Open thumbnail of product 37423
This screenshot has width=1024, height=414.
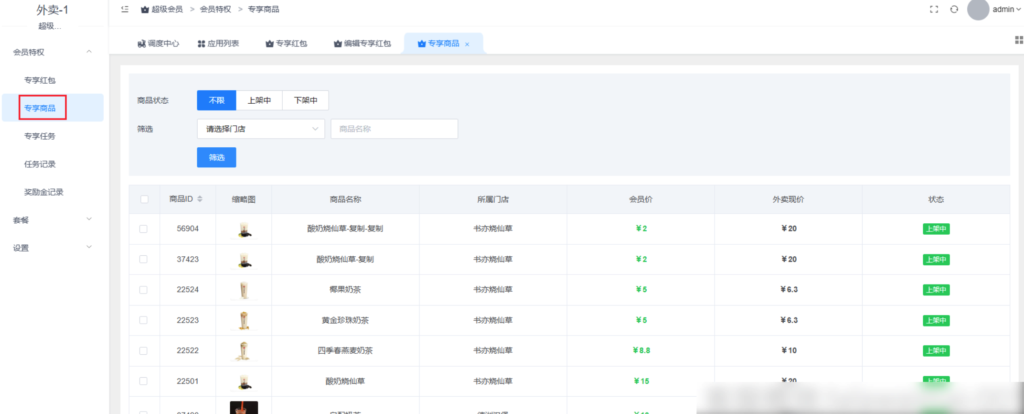[x=244, y=259]
